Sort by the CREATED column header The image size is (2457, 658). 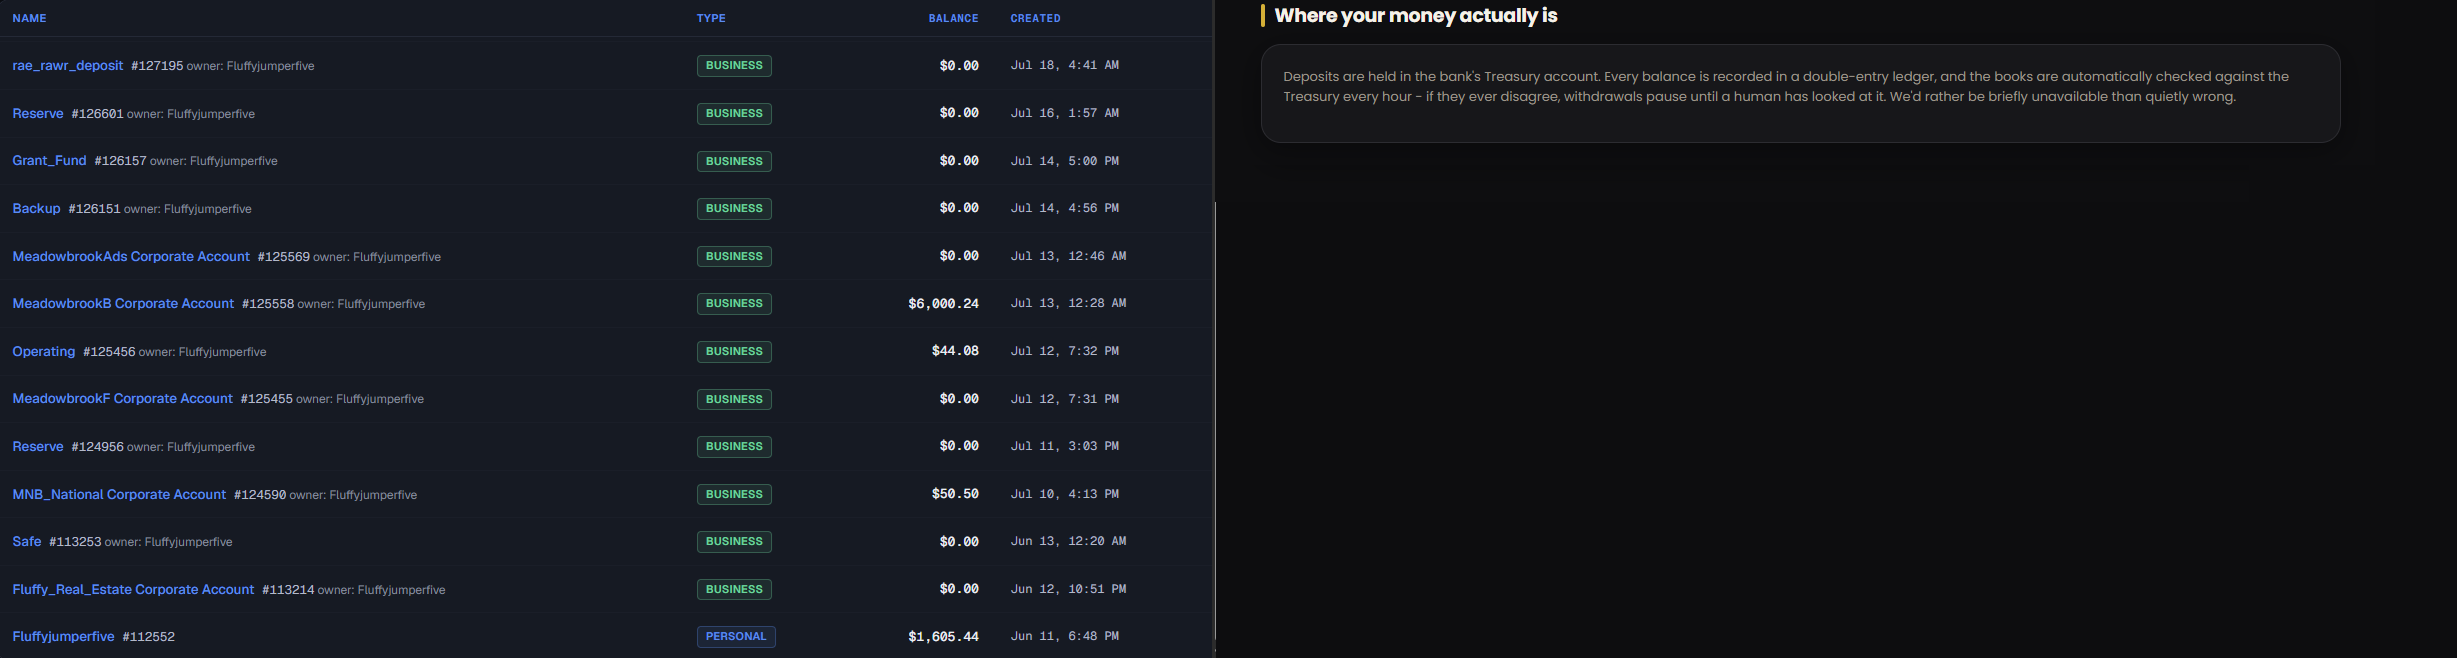click(x=1035, y=18)
